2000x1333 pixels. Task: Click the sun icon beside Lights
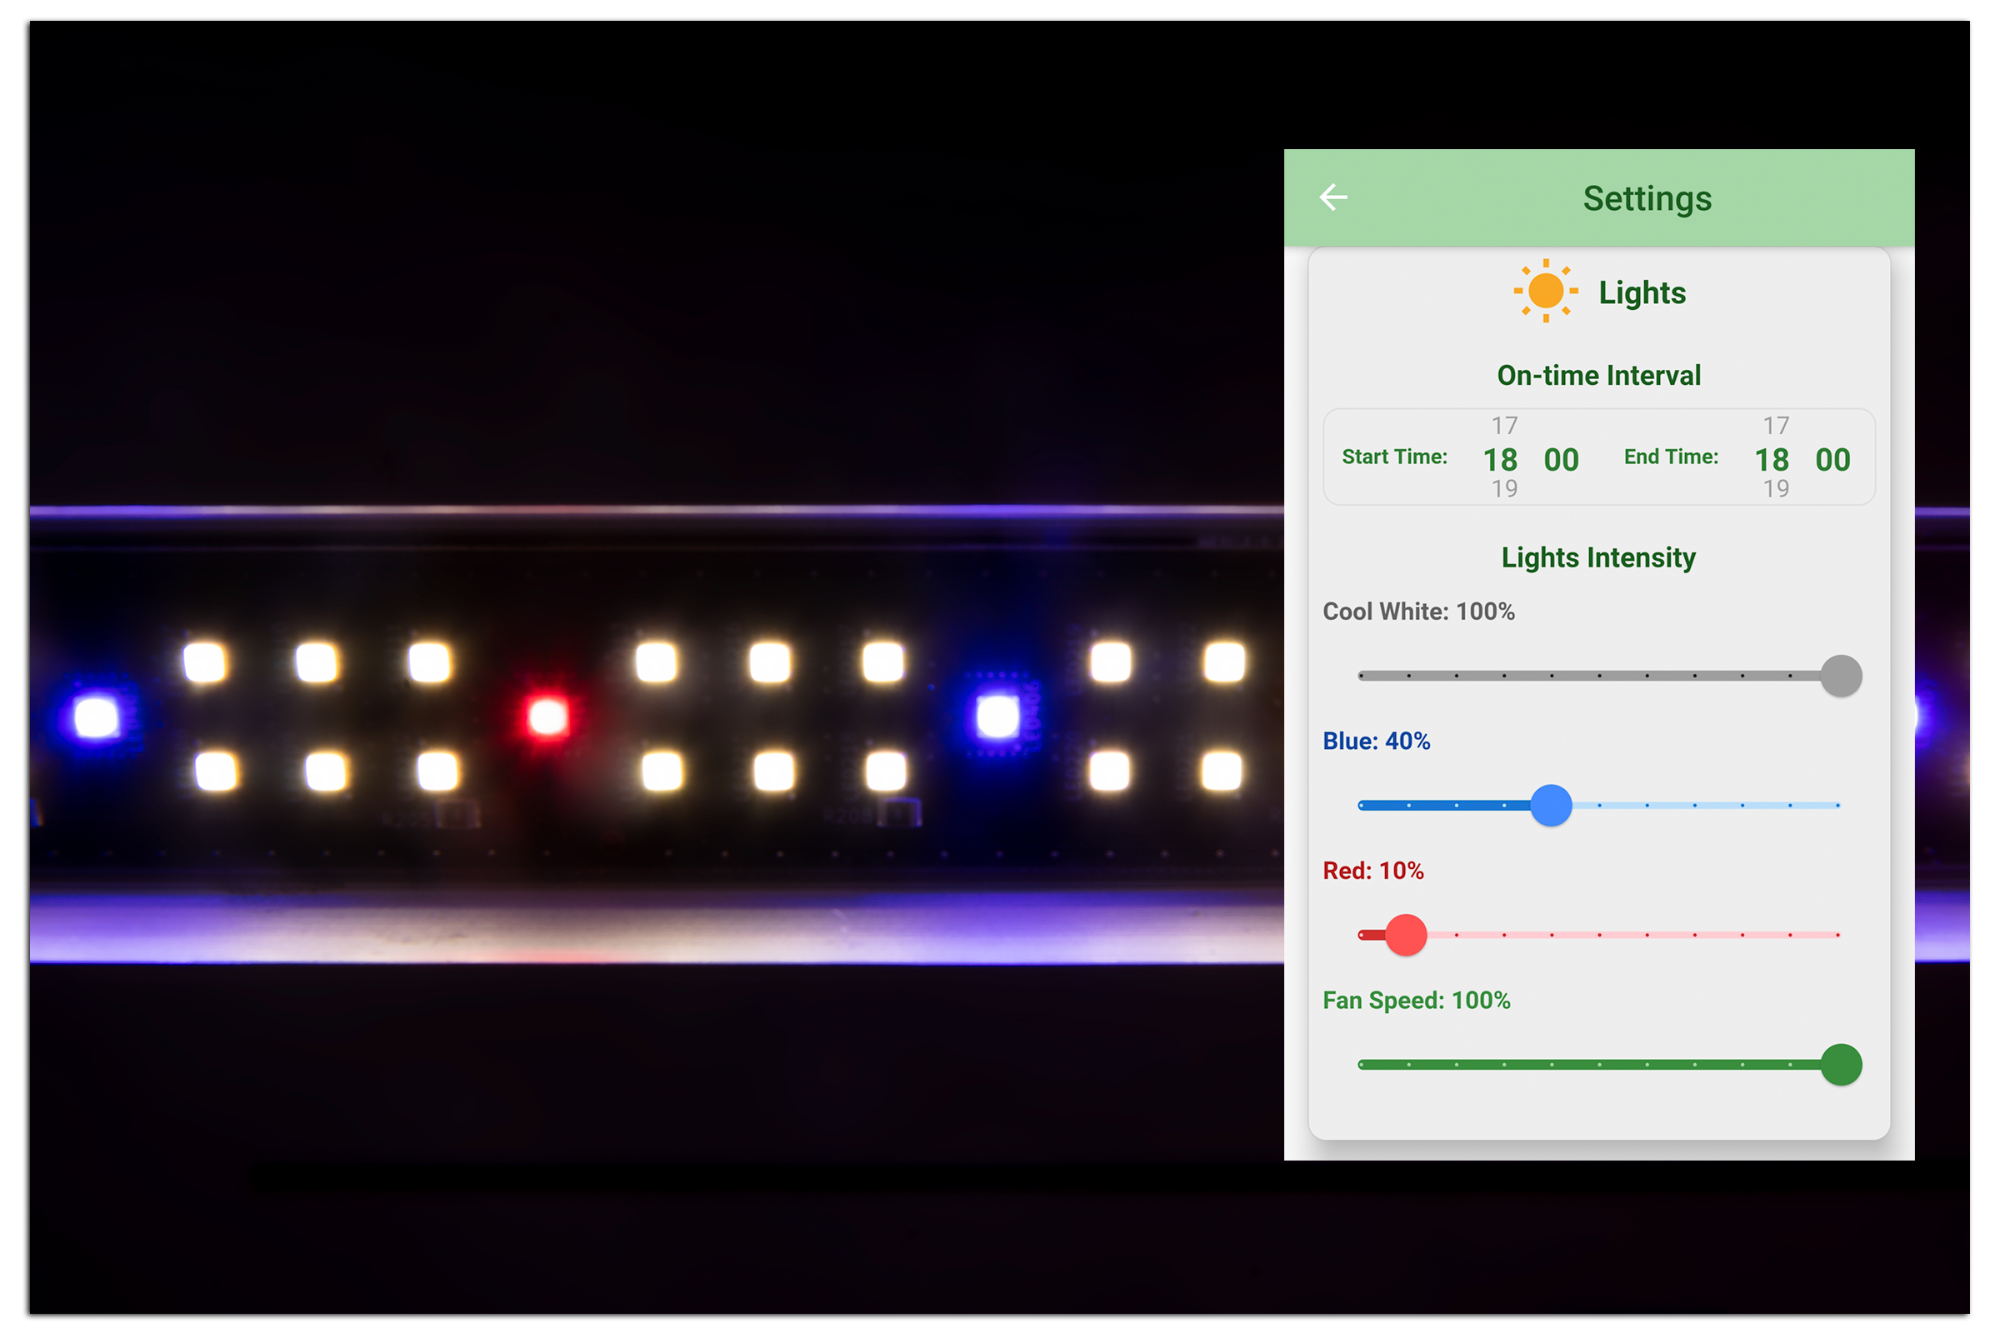[1545, 291]
